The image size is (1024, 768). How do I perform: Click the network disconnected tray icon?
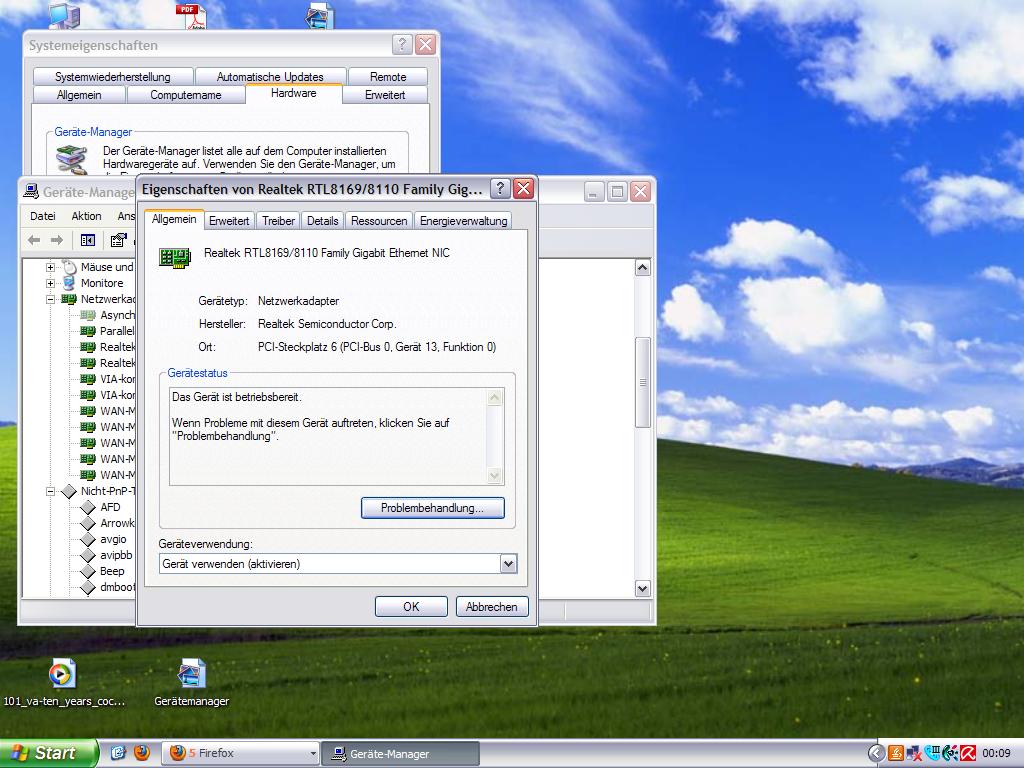coord(914,753)
